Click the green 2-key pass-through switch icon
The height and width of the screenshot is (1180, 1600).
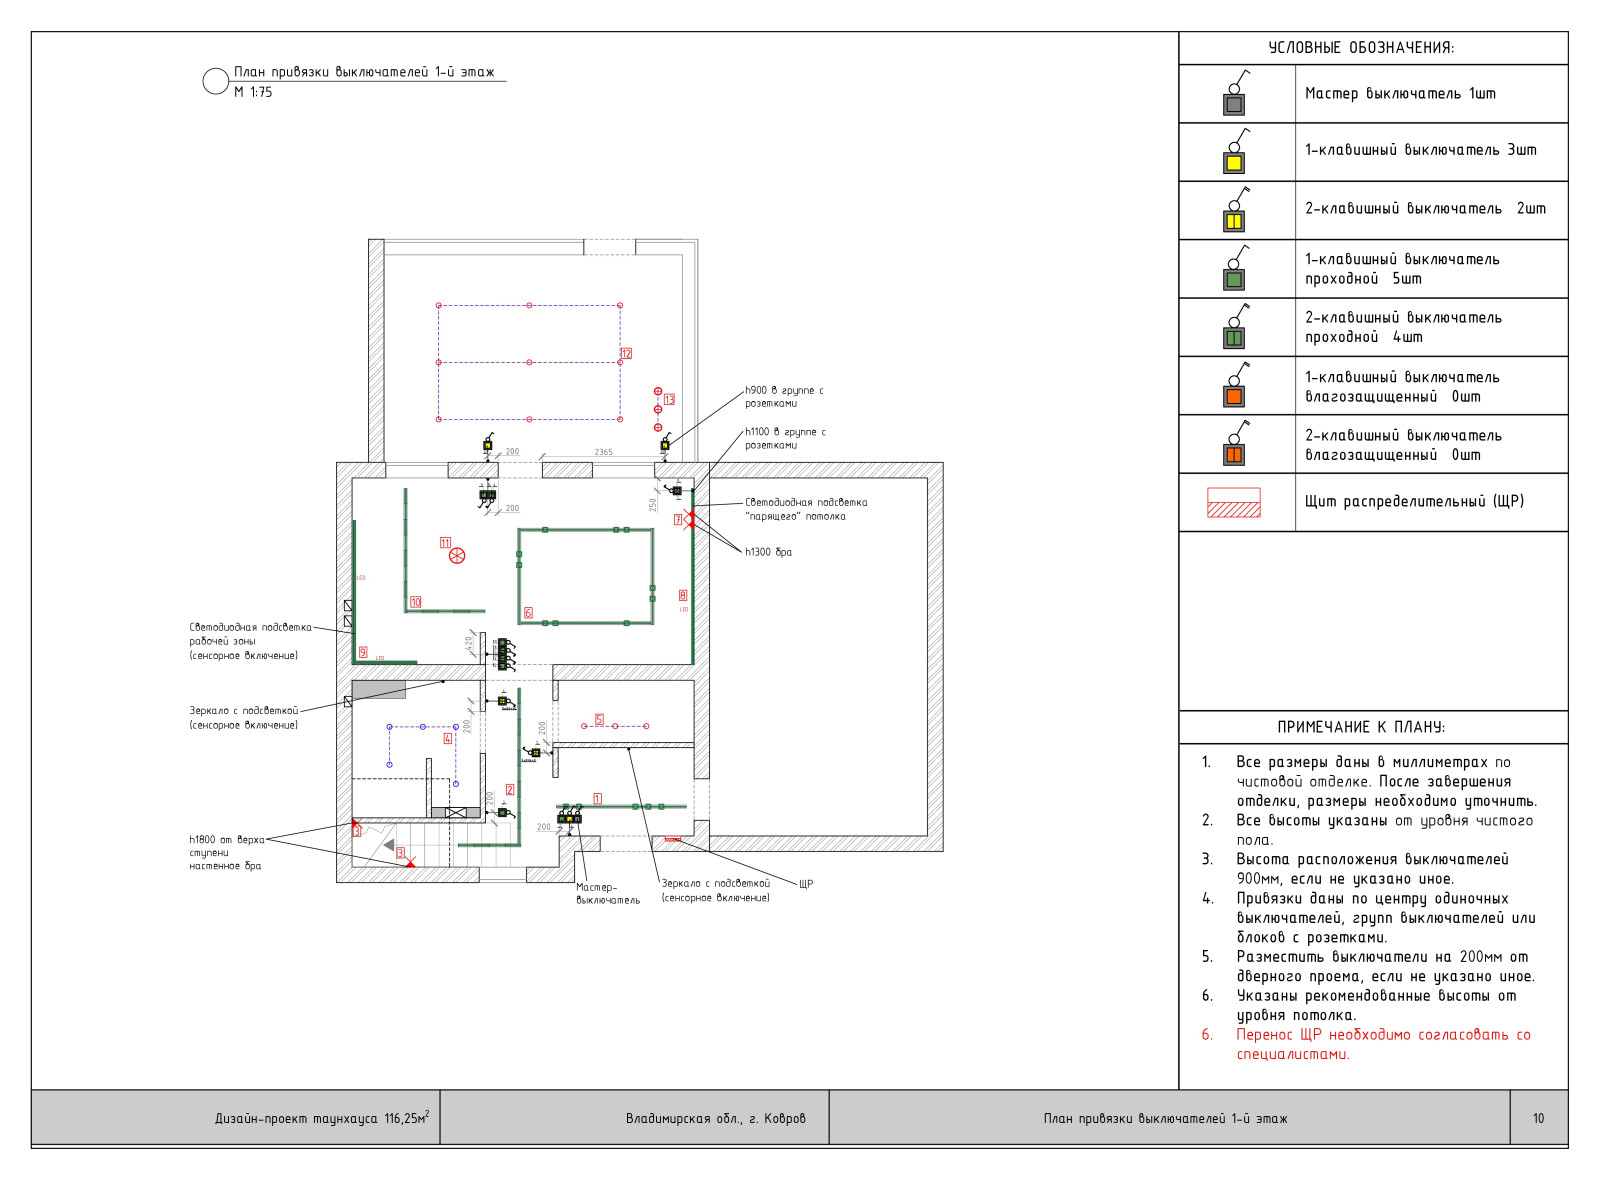click(x=1235, y=336)
